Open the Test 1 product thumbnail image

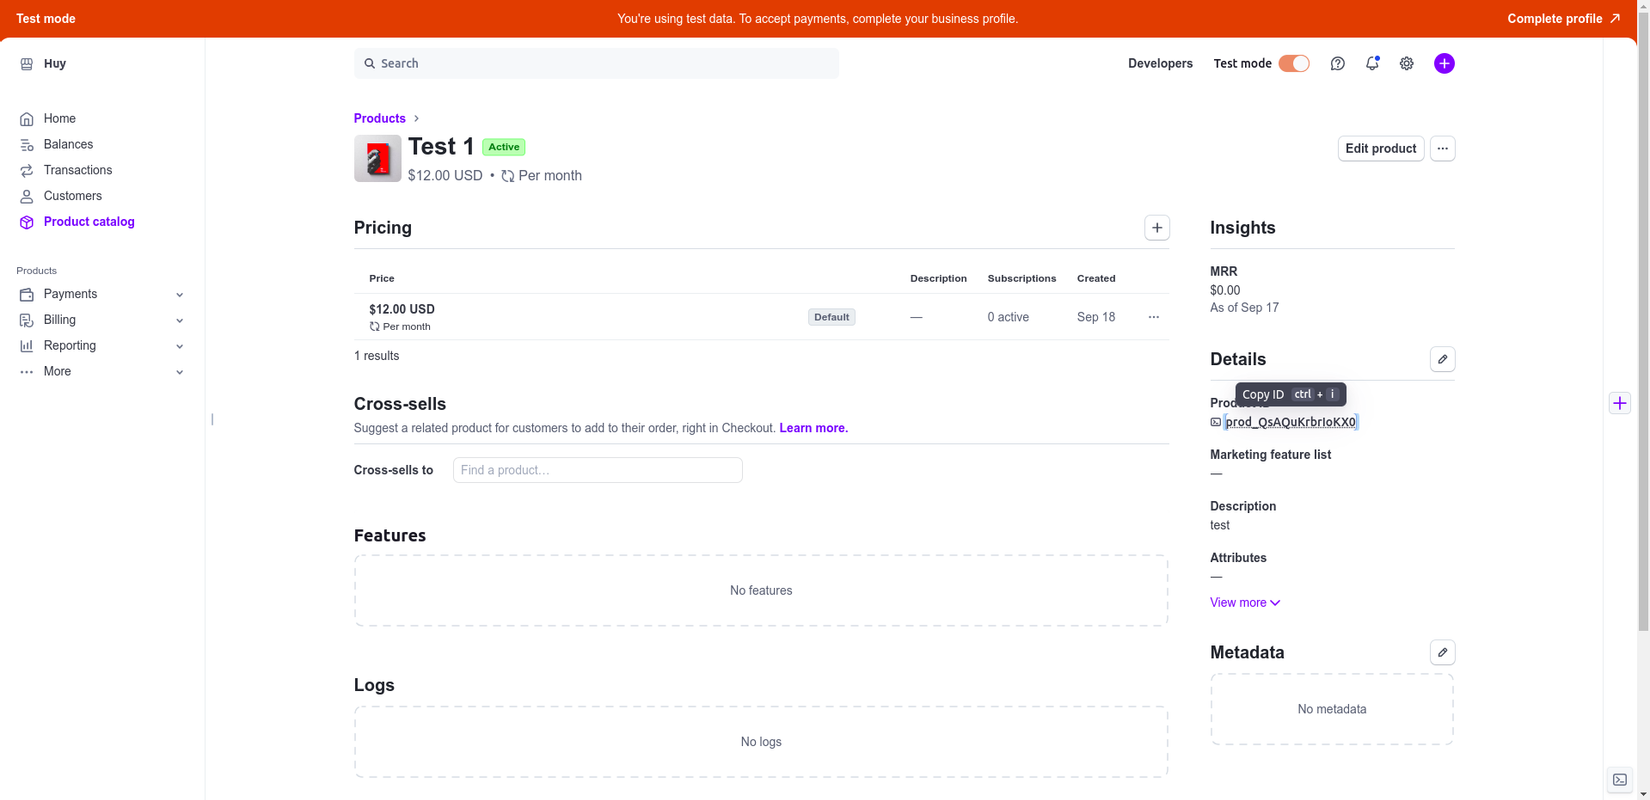pos(377,159)
